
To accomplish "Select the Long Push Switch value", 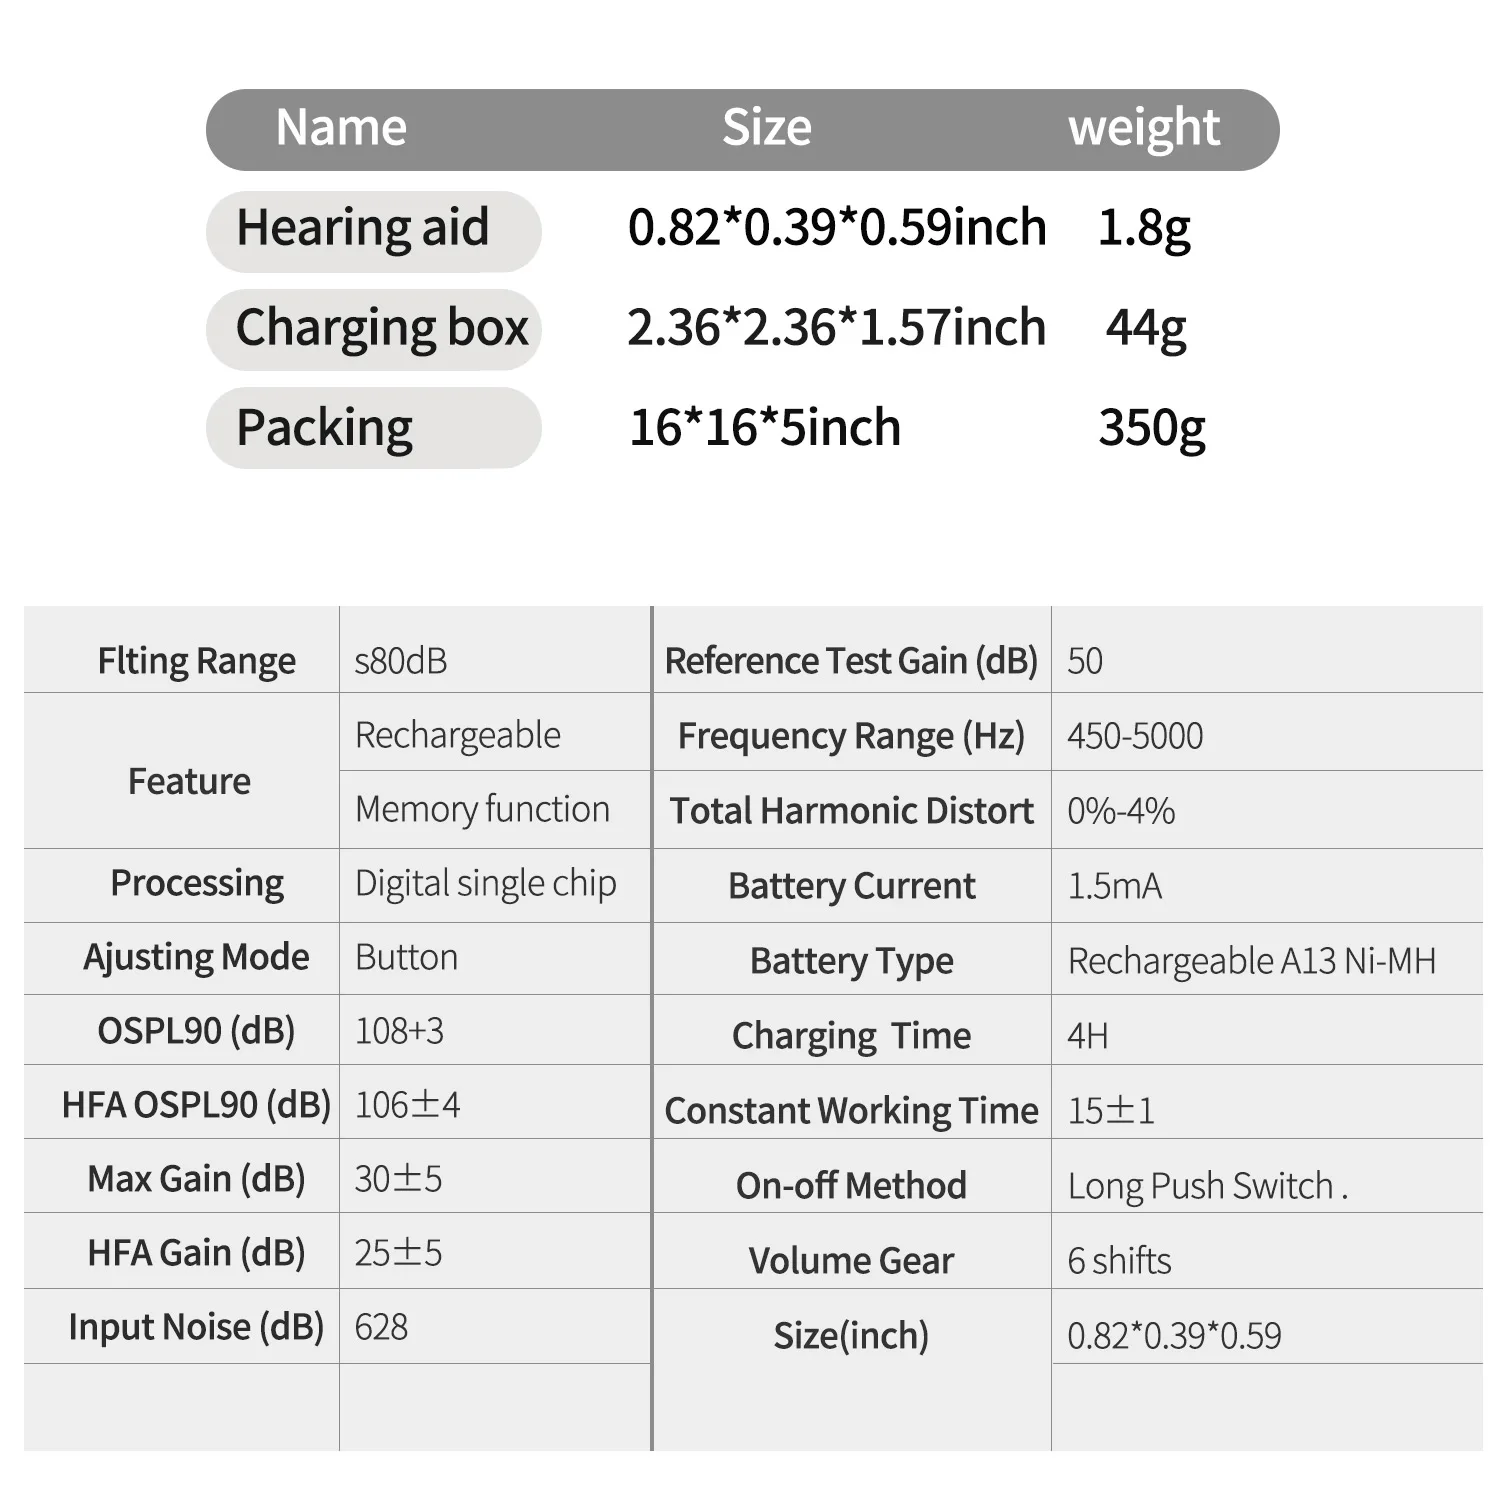I will (x=1207, y=1186).
